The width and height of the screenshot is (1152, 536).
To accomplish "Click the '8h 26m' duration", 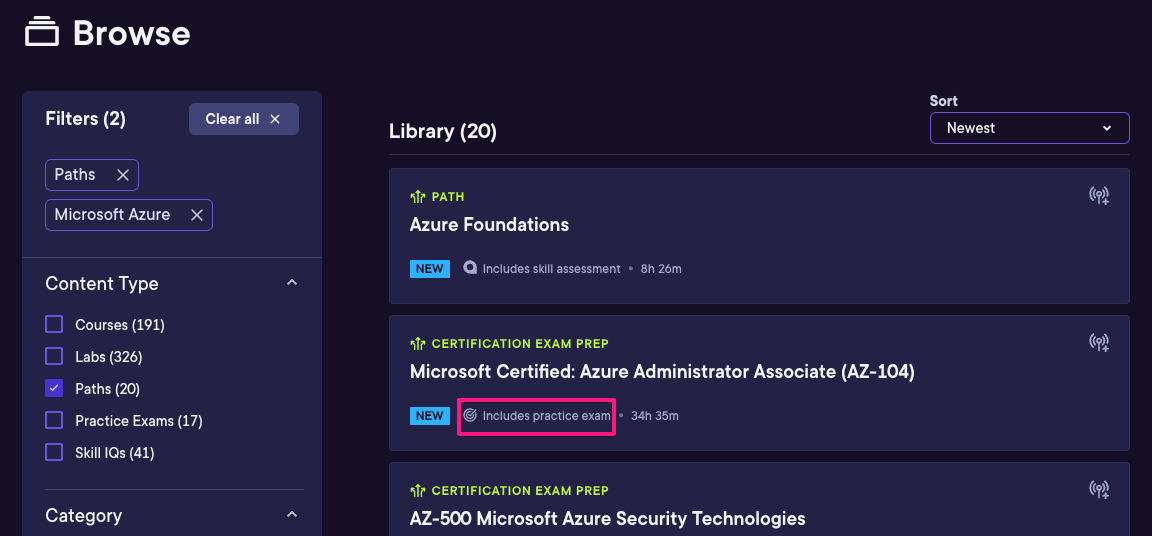I will (661, 269).
